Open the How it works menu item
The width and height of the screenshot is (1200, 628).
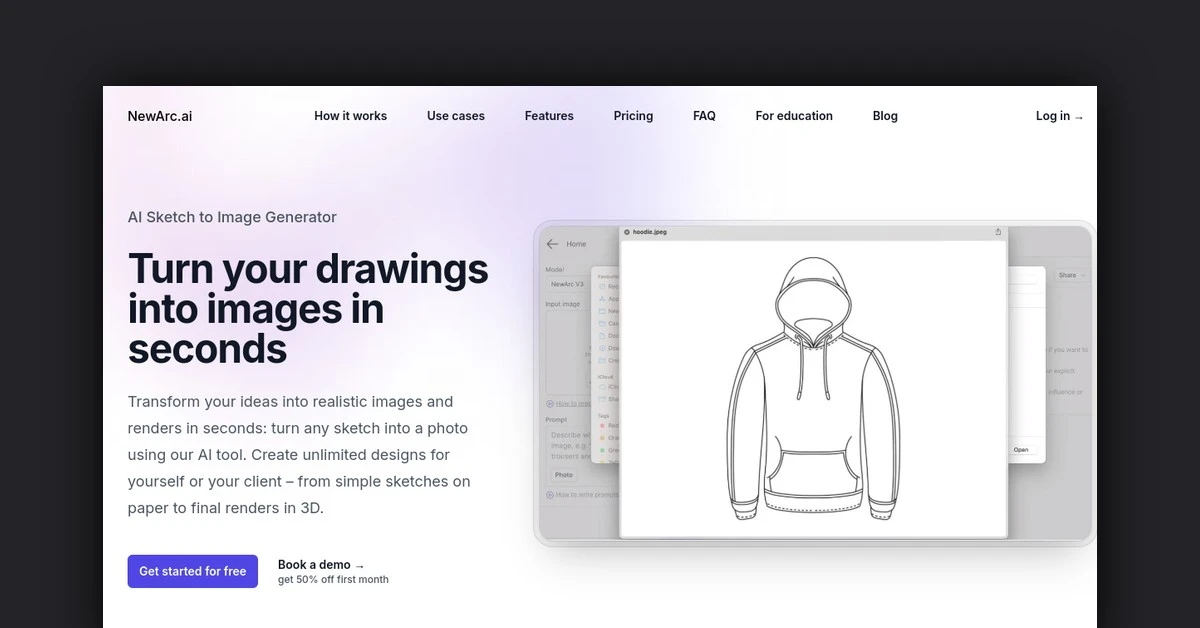(350, 116)
